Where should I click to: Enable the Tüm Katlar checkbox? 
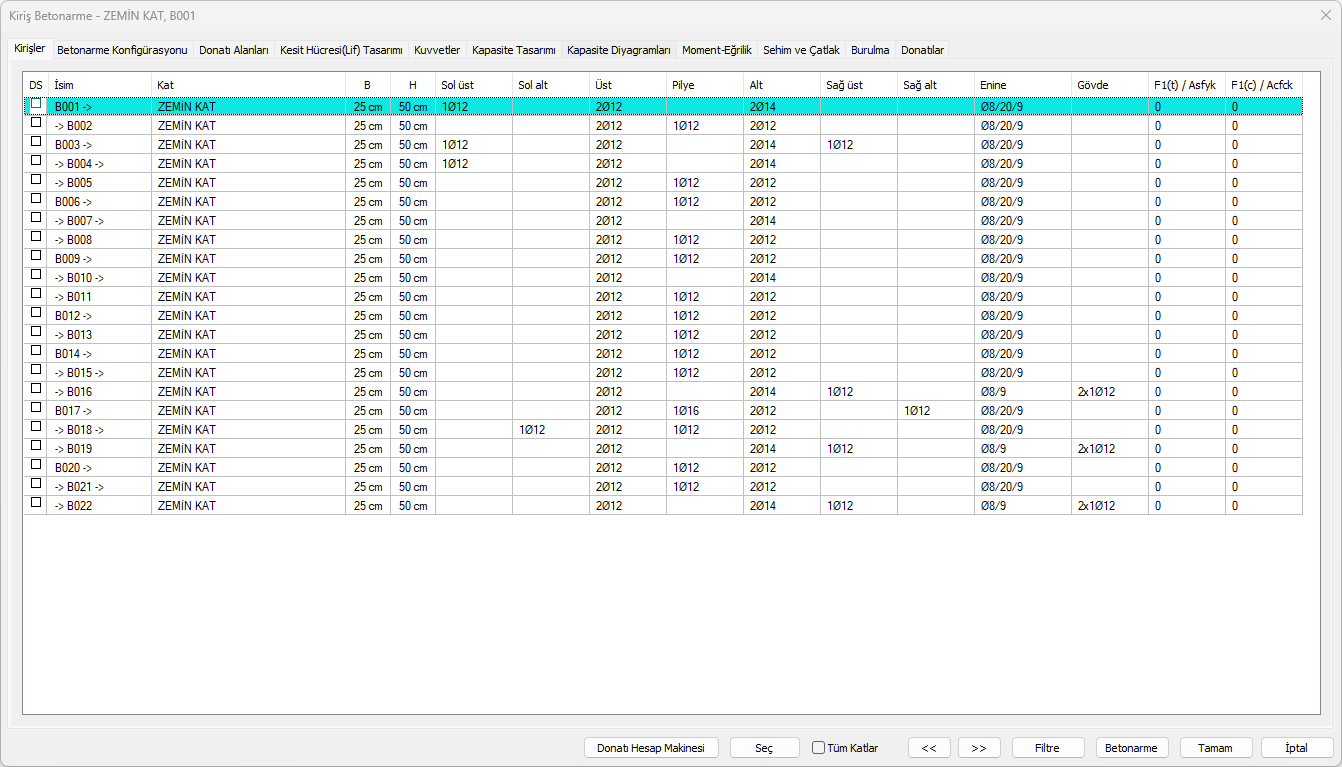pos(819,748)
